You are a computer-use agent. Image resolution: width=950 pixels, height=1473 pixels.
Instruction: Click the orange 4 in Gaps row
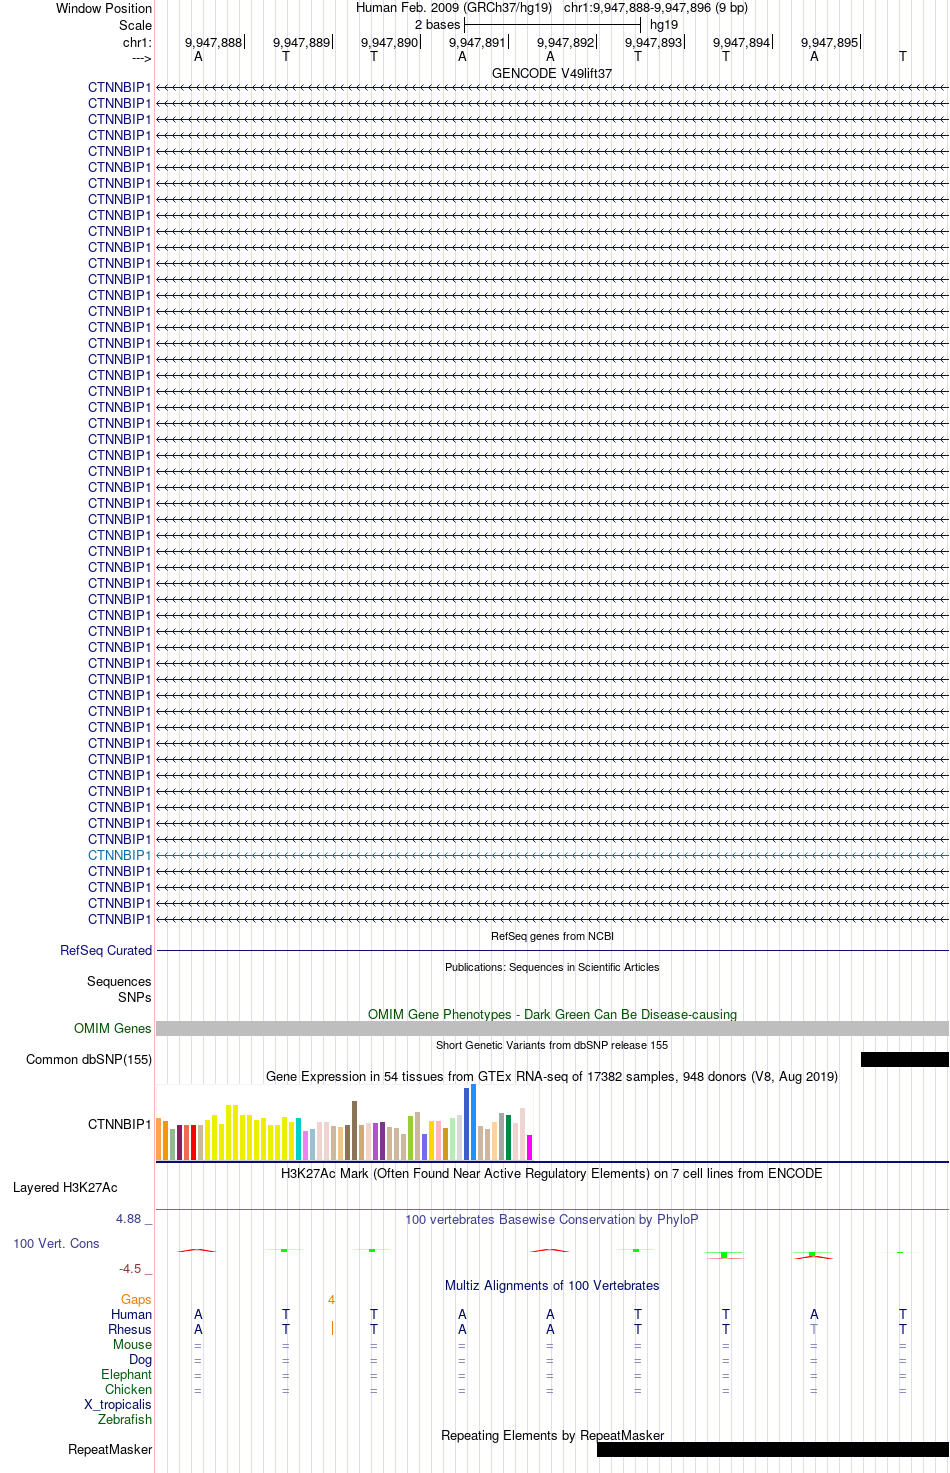(331, 1300)
